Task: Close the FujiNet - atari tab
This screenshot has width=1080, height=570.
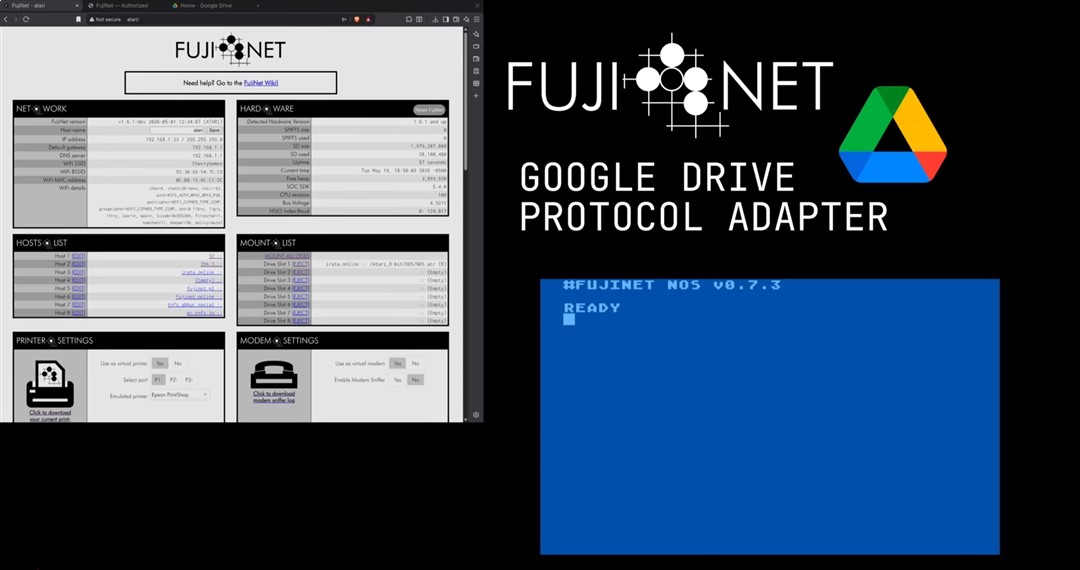Action: tap(77, 6)
